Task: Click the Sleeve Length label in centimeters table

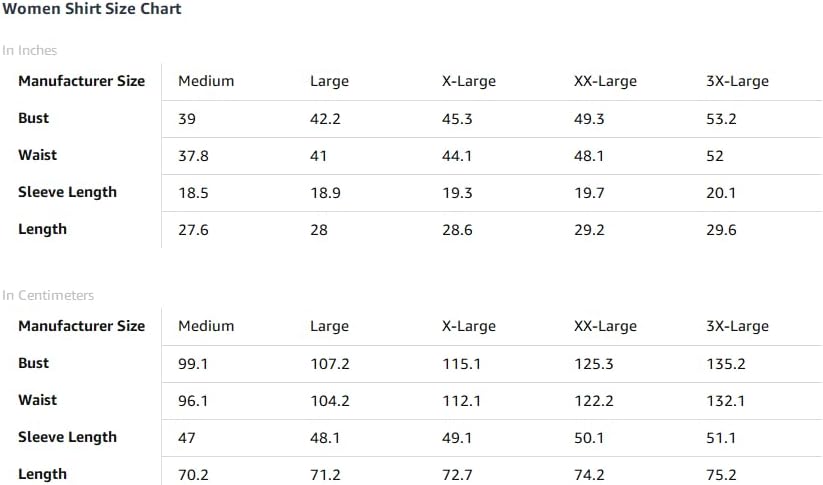Action: [x=67, y=437]
